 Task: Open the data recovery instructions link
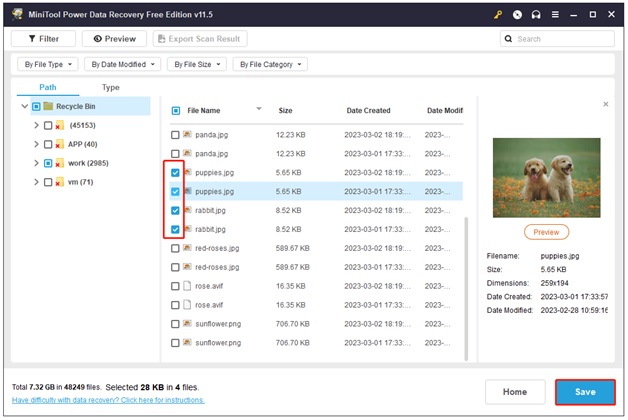[x=108, y=400]
